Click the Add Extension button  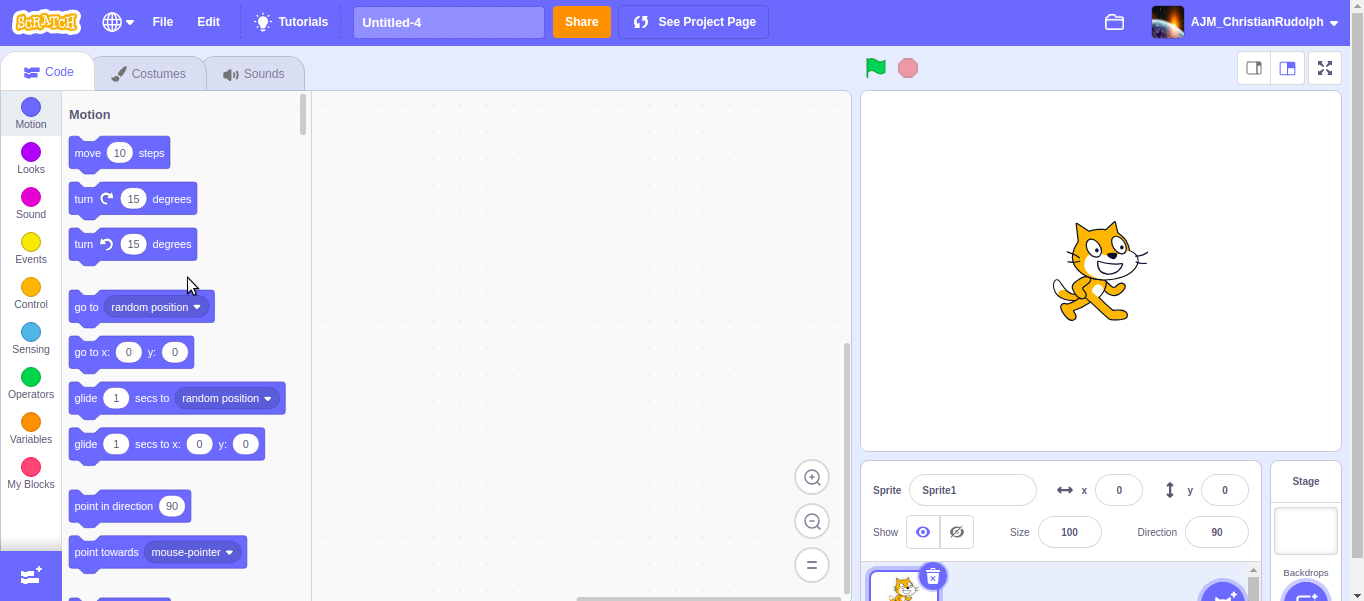tap(30, 575)
